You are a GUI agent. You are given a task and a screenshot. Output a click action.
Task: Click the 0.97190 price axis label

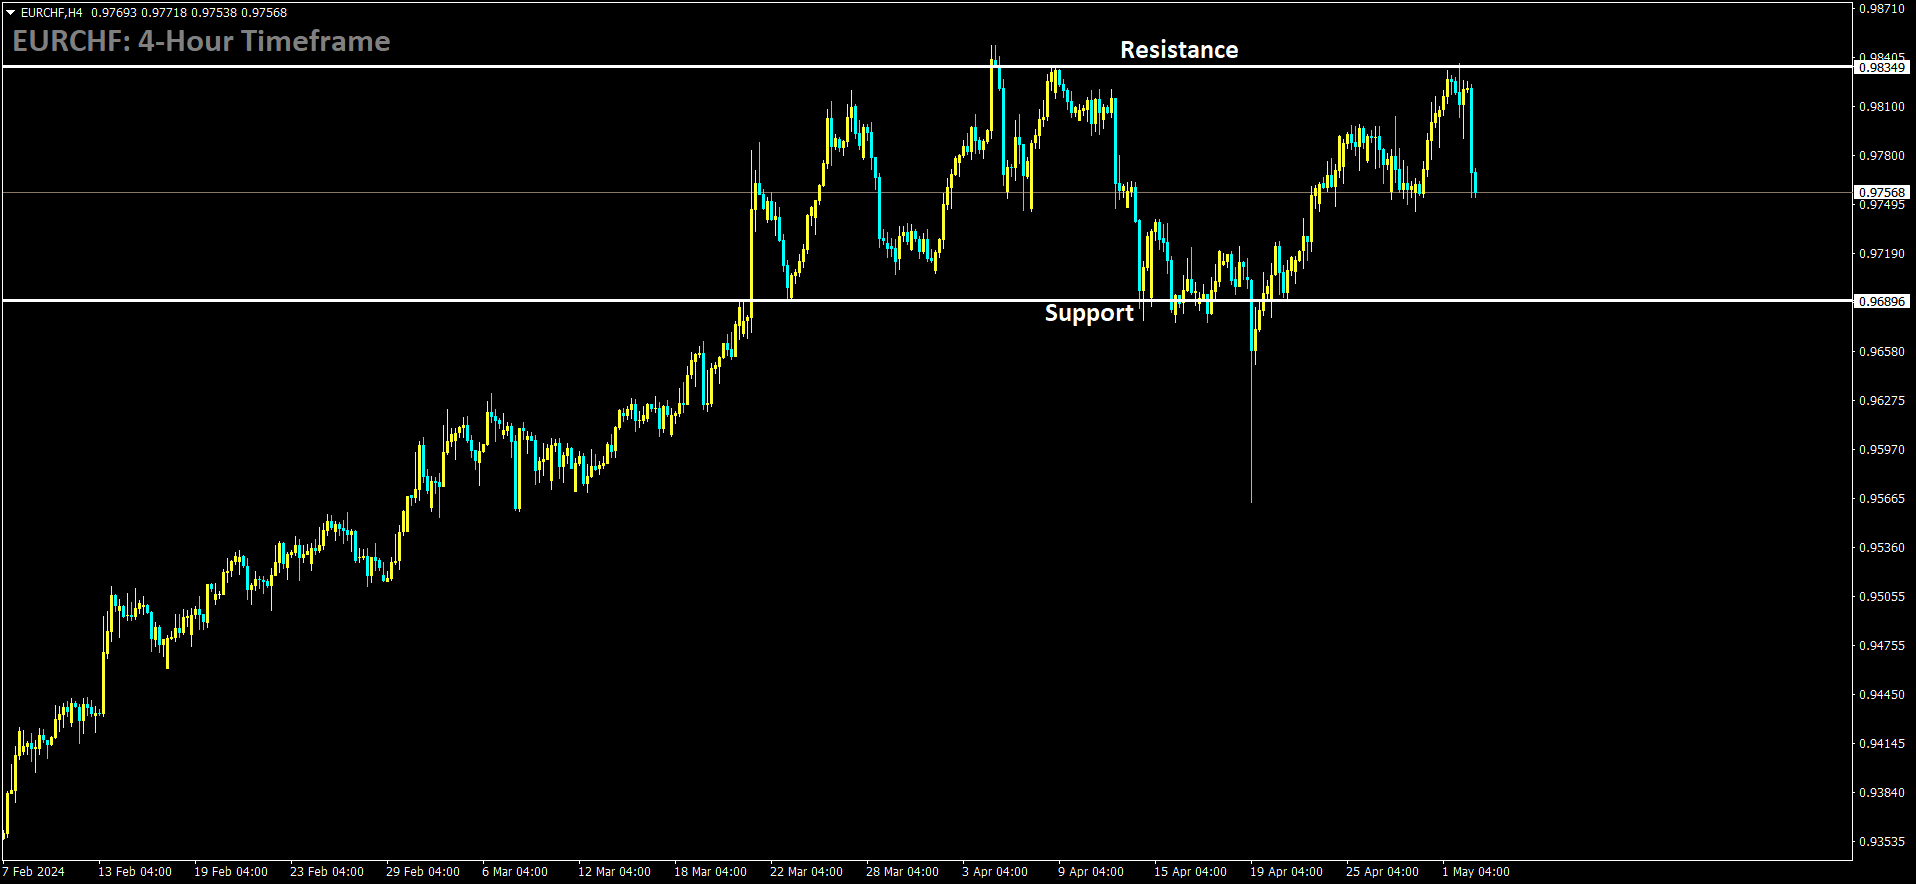coord(1882,254)
